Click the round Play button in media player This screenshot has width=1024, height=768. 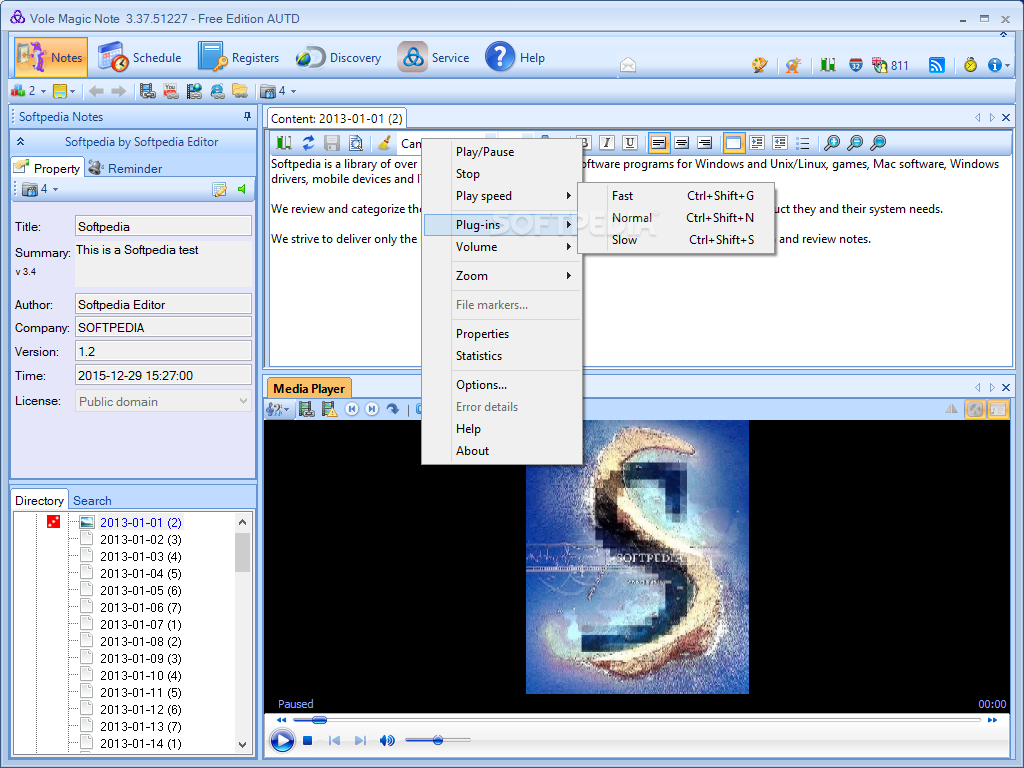[282, 741]
